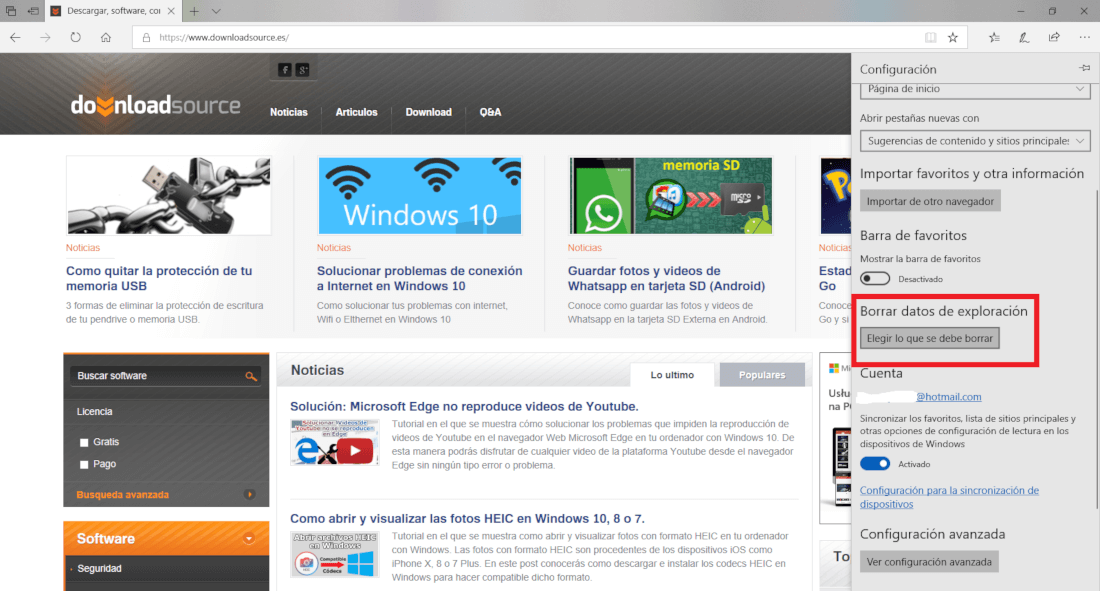Open Ver configuración avanzada

tap(929, 562)
